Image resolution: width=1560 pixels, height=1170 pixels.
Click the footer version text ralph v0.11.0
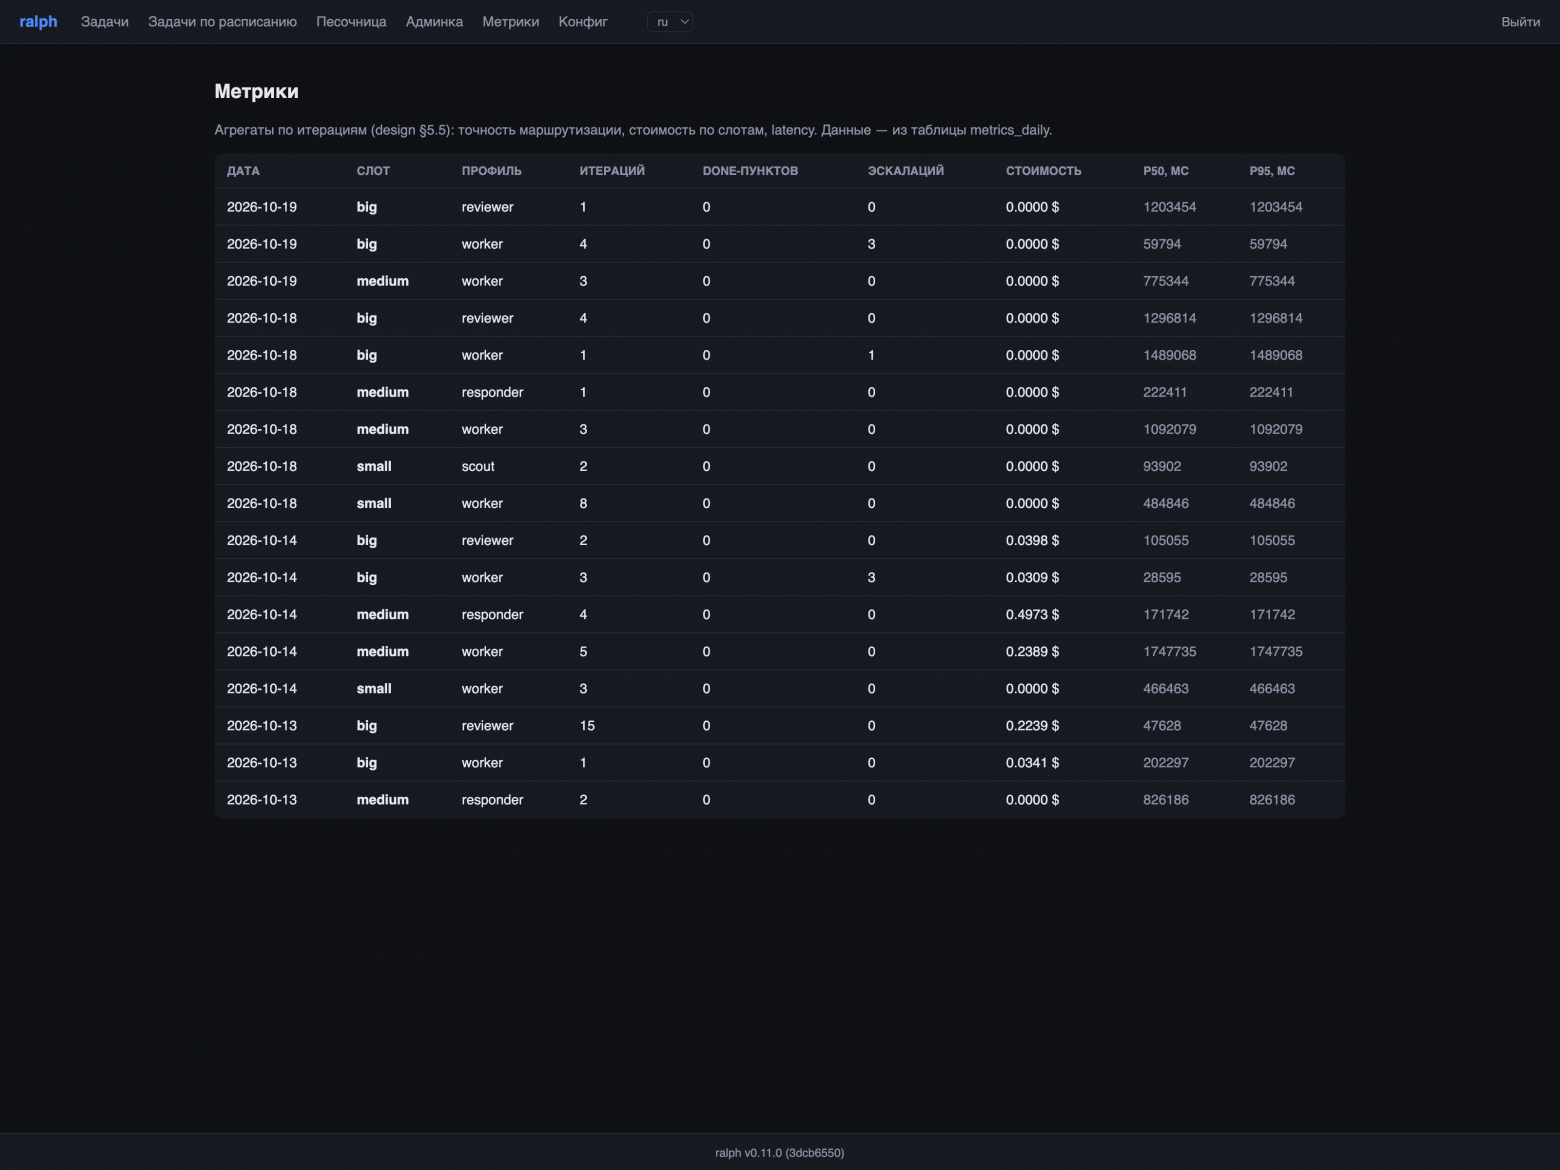click(780, 1153)
